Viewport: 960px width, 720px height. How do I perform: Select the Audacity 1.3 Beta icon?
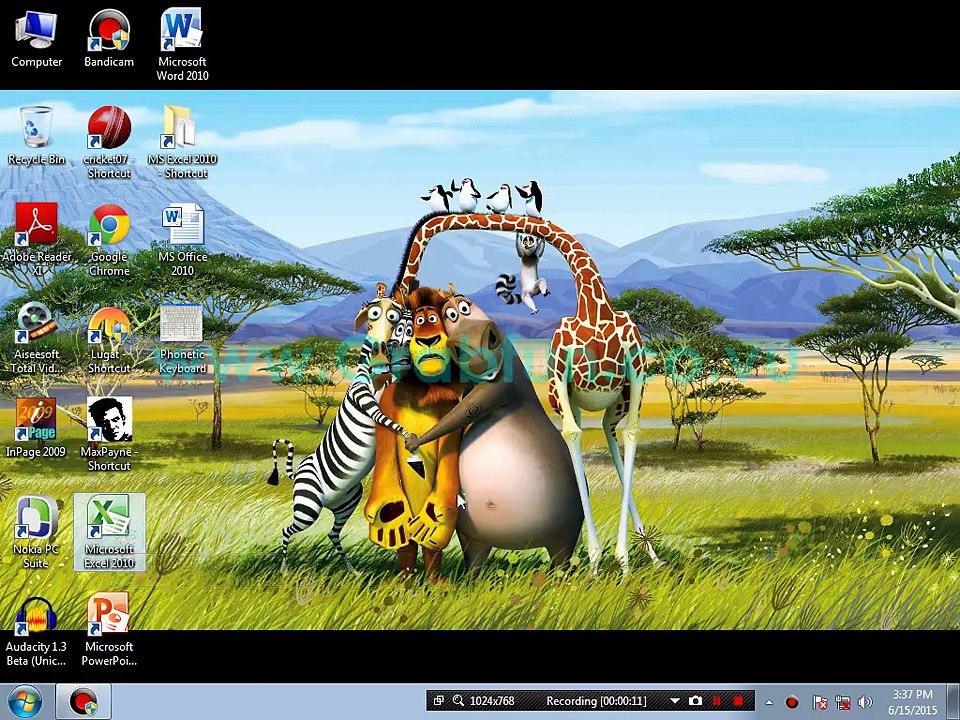(36, 631)
